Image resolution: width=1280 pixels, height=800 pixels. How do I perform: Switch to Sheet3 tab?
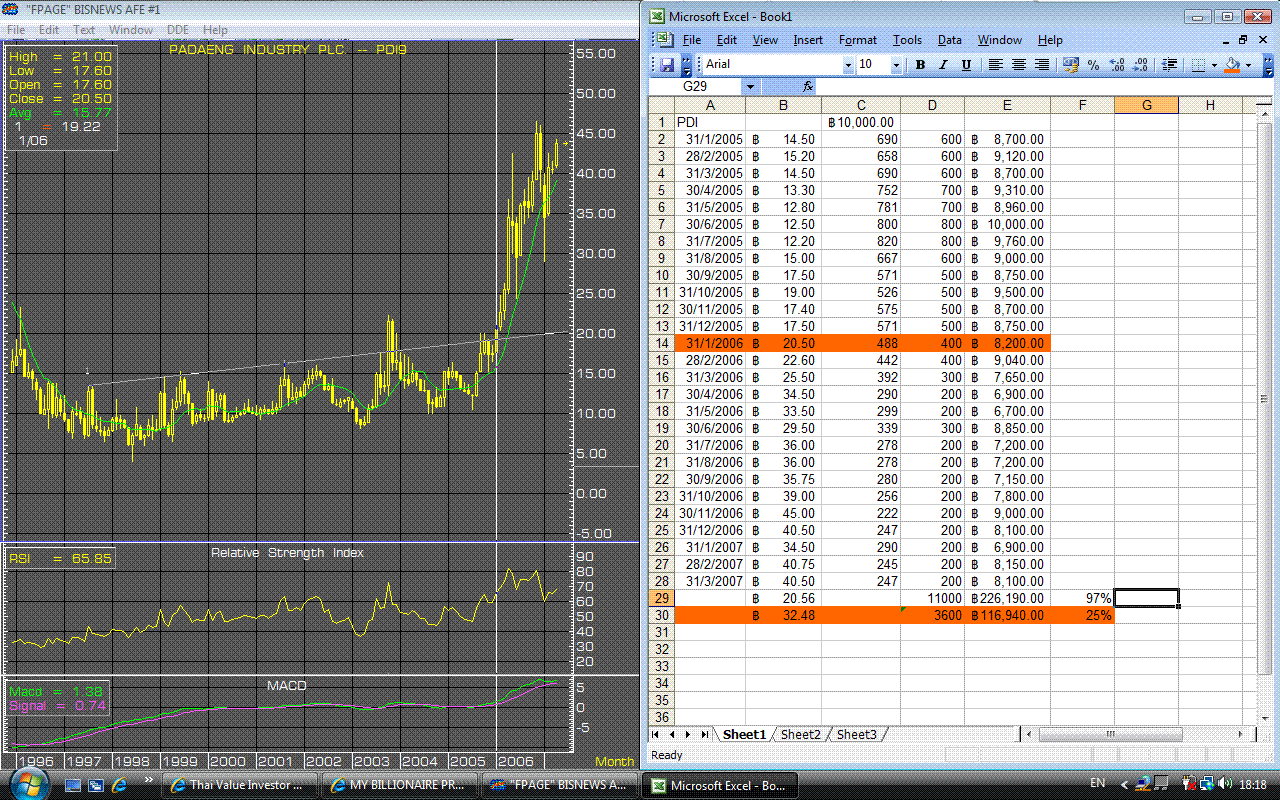click(x=856, y=734)
